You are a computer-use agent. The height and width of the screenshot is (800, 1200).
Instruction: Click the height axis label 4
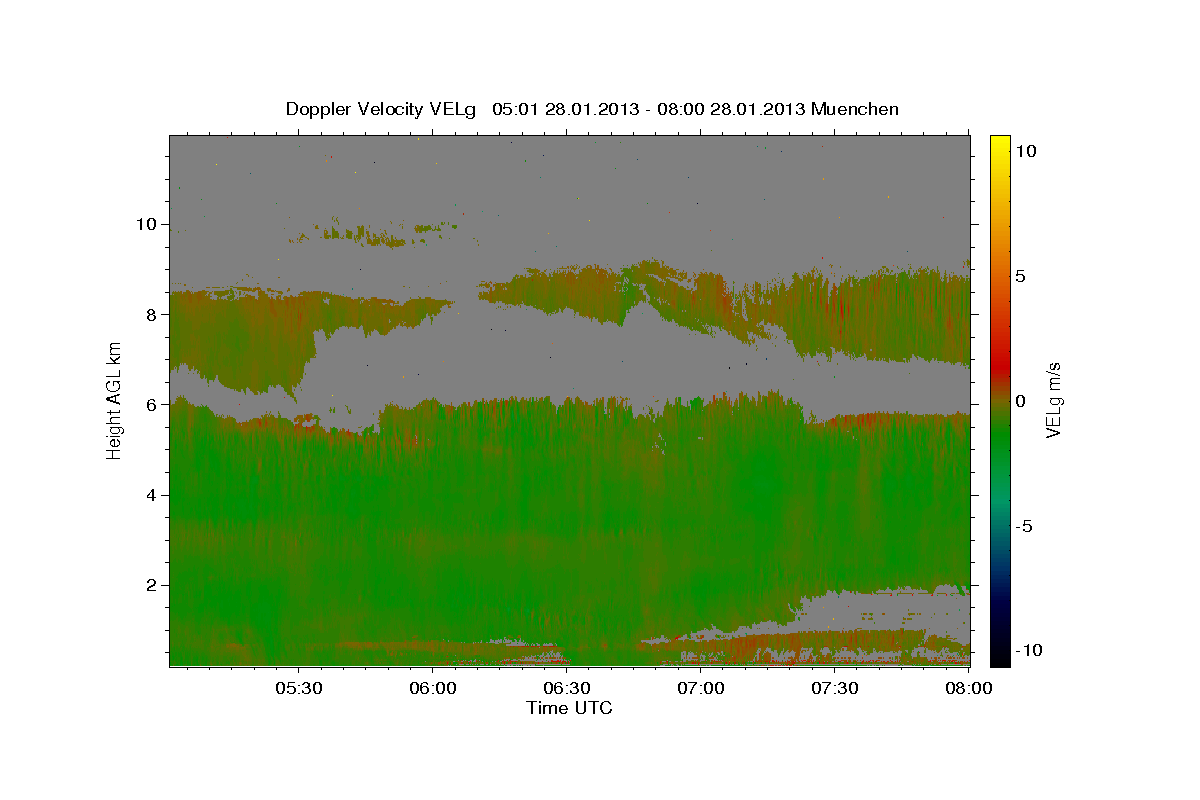pos(151,495)
